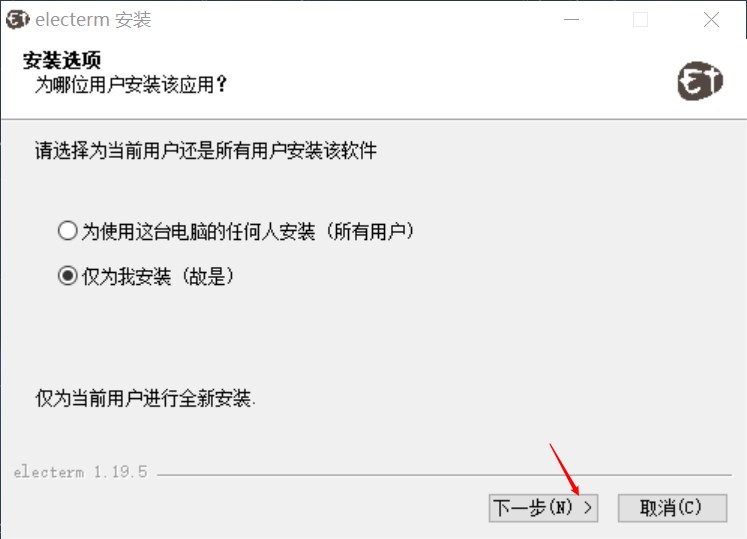747x539 pixels.
Task: Click the electerm logo in the header
Action: pos(700,81)
